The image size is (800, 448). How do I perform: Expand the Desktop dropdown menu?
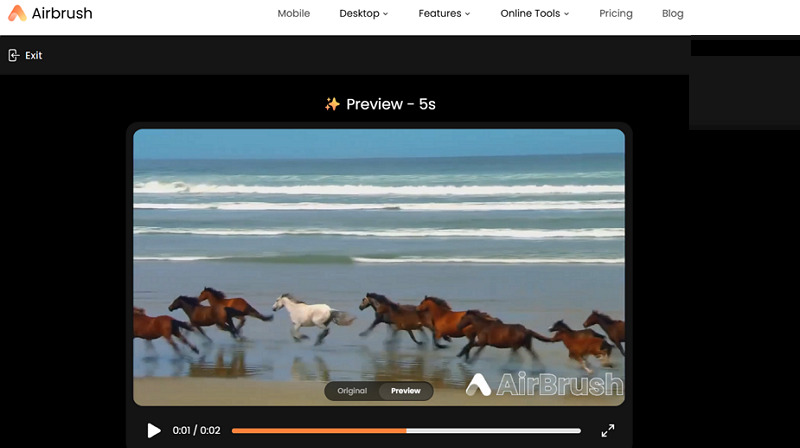click(364, 14)
